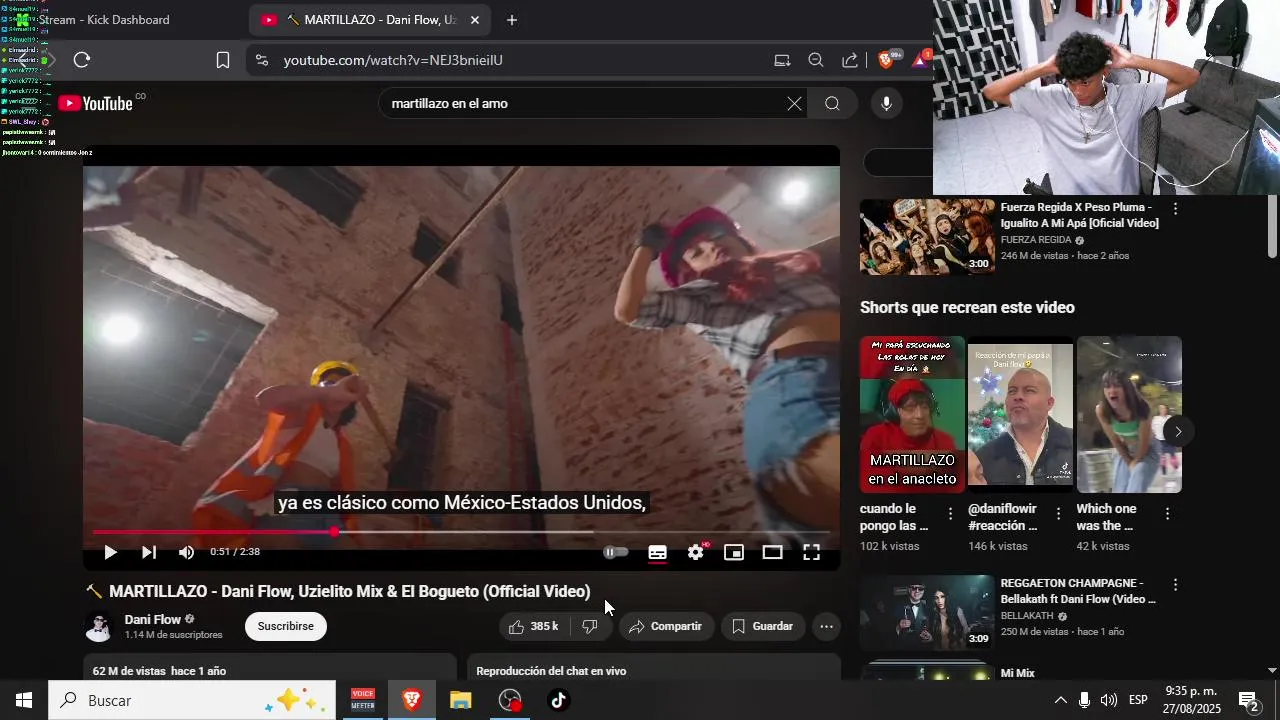1280x720 pixels.
Task: Click the taskbar Buscar search box
Action: coord(192,700)
